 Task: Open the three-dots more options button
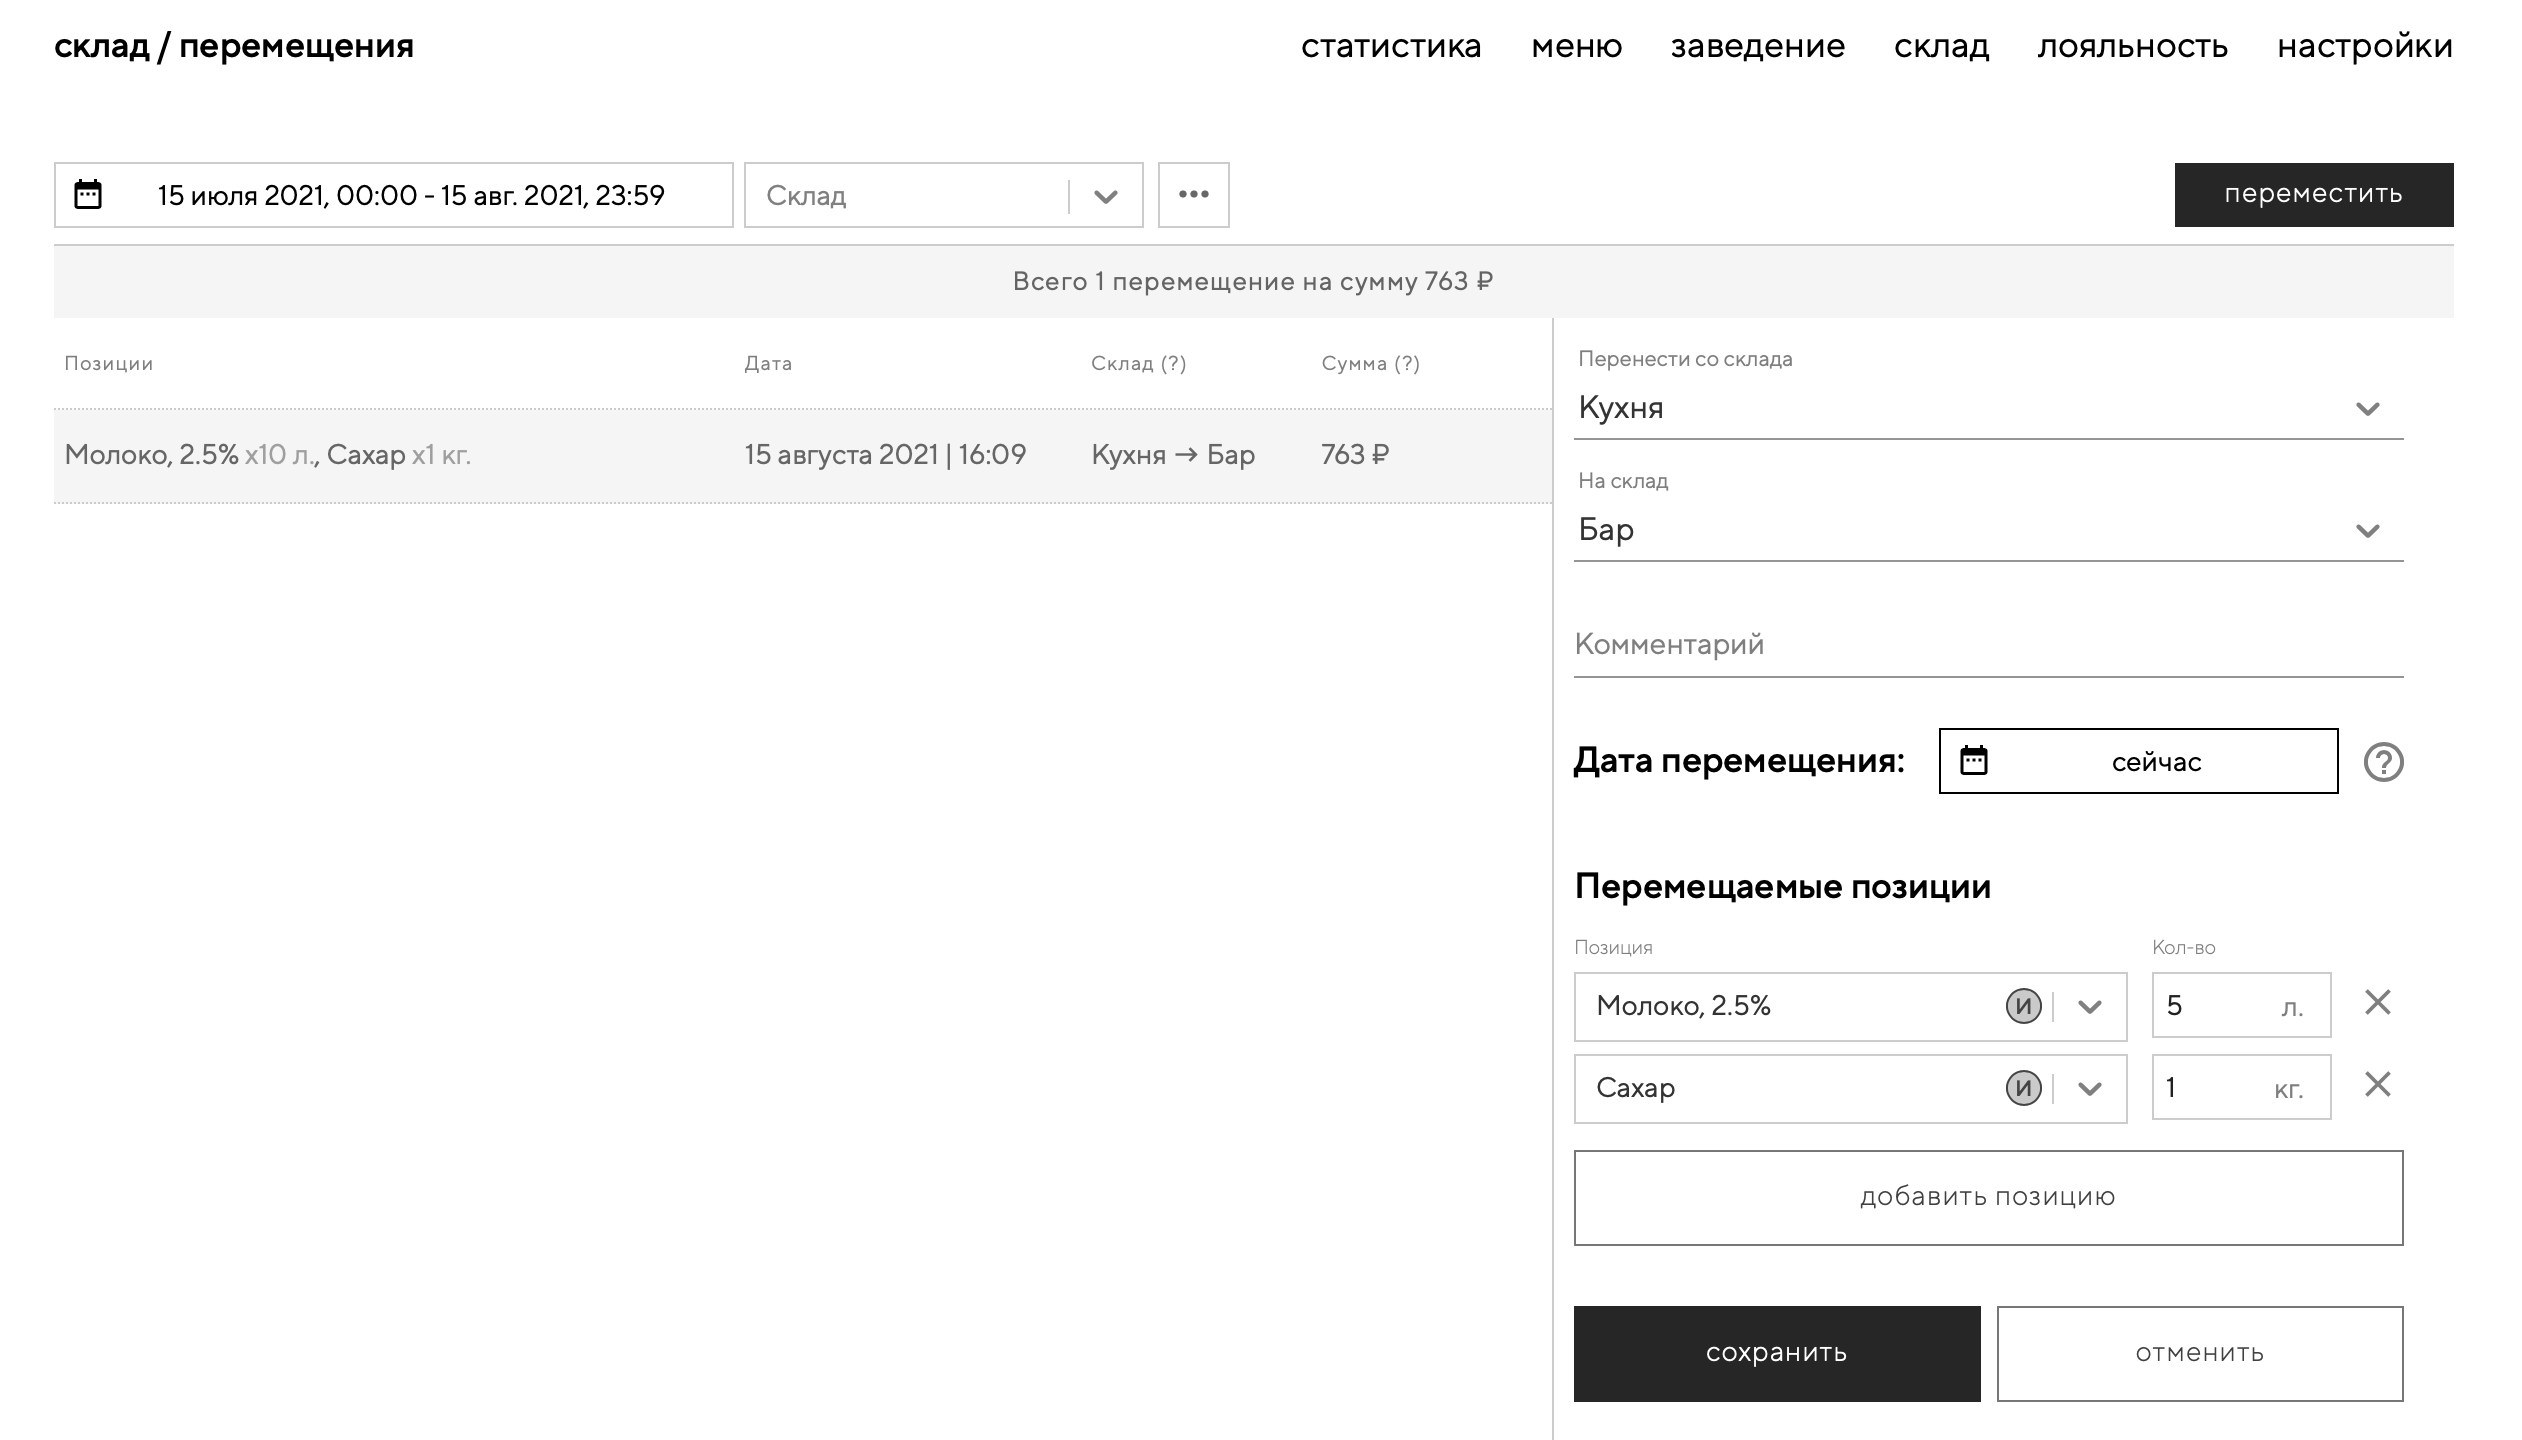tap(1193, 194)
